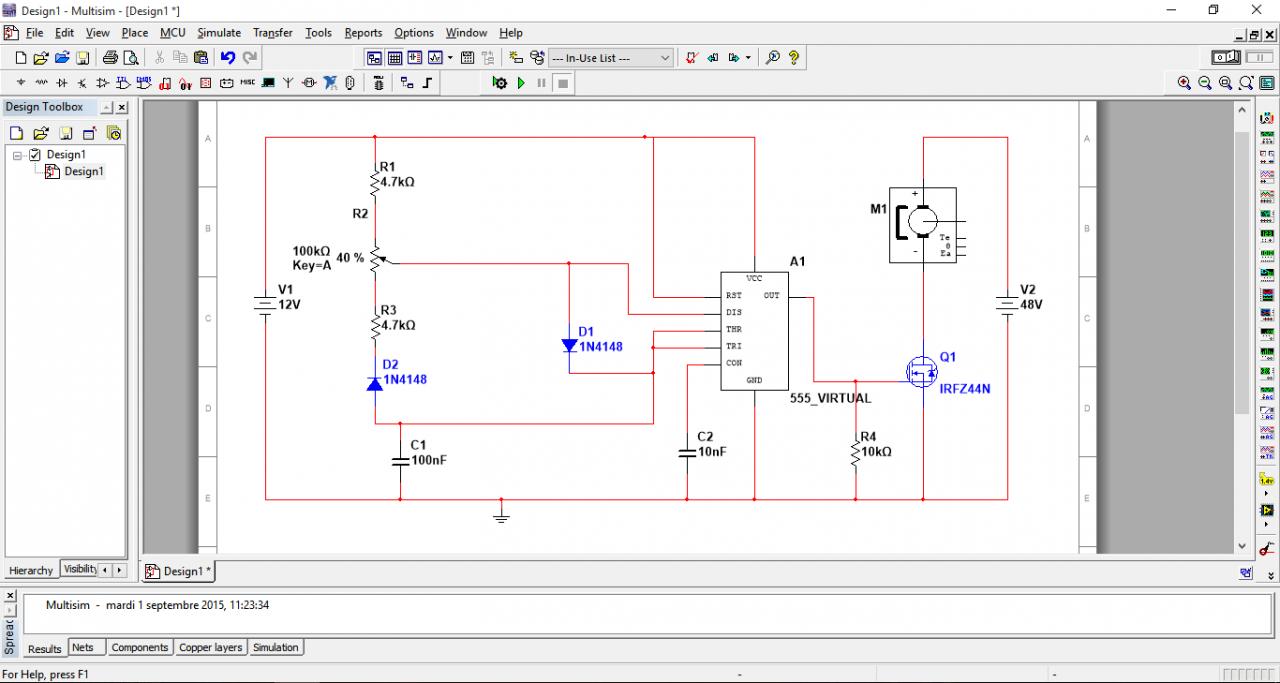The image size is (1280, 683).
Task: Flip the simulation on/off switch
Action: [1226, 58]
